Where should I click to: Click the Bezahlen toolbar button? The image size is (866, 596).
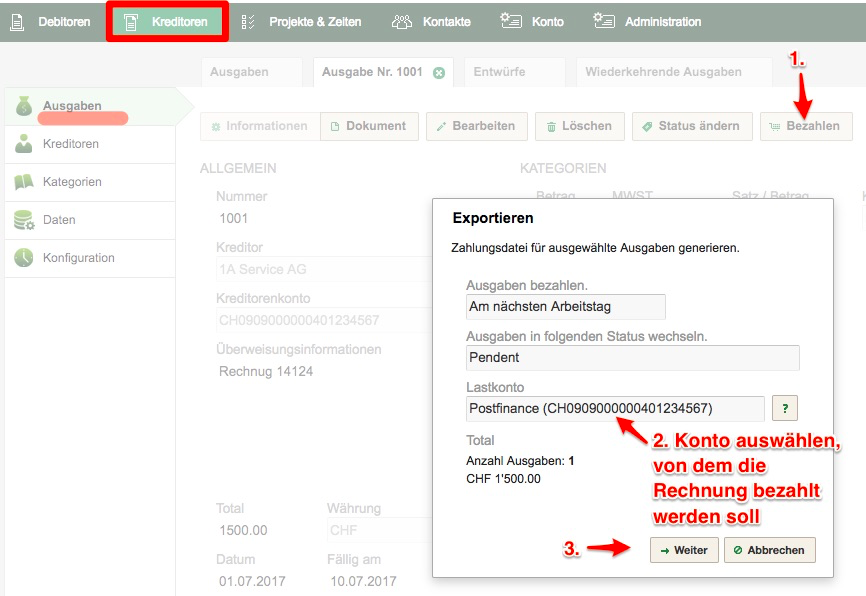(x=806, y=126)
